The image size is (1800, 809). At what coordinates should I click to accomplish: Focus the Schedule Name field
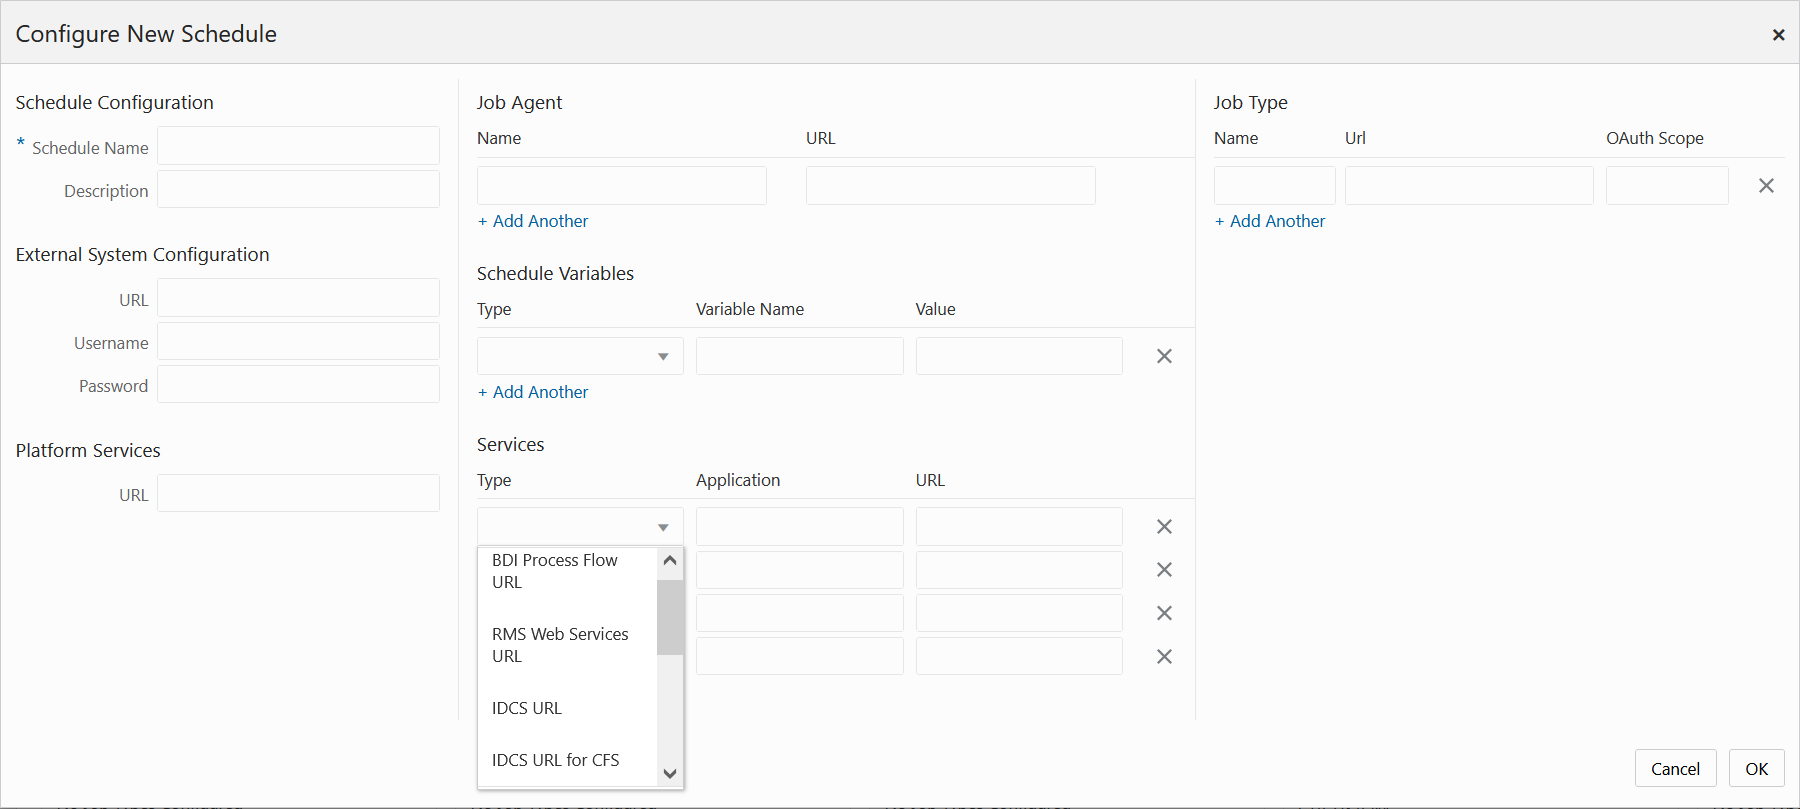298,146
